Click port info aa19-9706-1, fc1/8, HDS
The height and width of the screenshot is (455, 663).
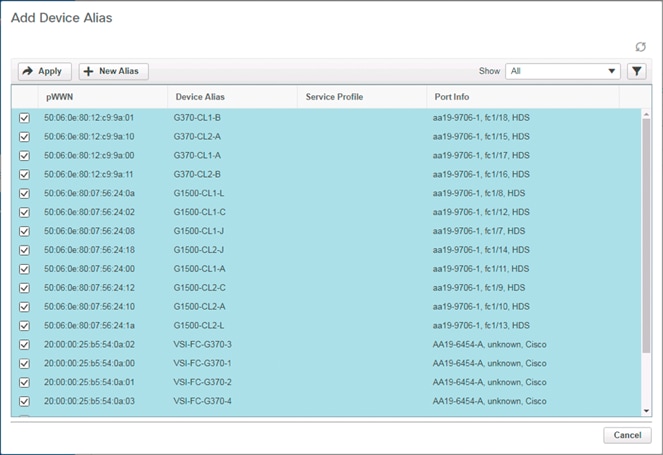pyautogui.click(x=479, y=193)
